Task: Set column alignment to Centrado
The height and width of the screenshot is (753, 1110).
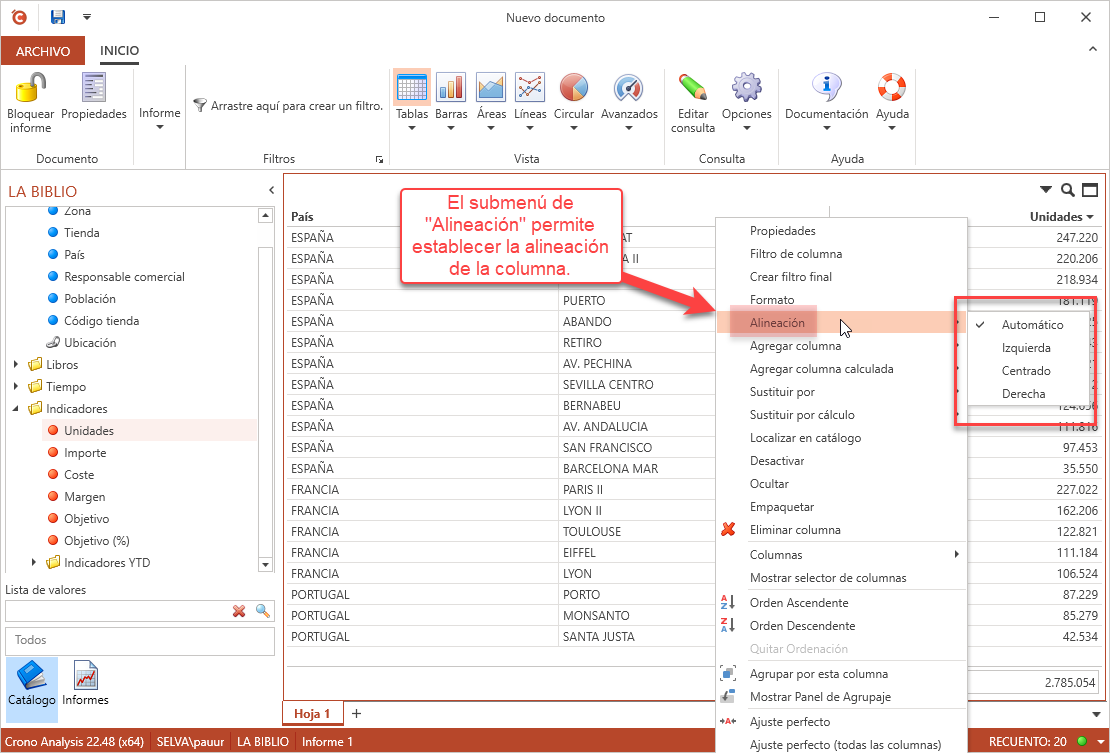Action: pyautogui.click(x=1026, y=371)
